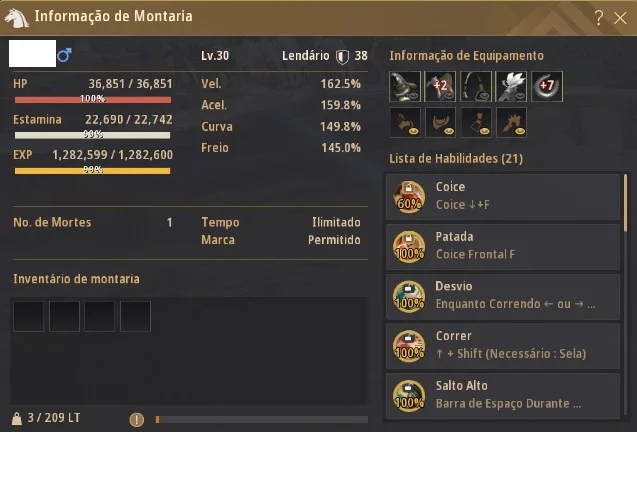The width and height of the screenshot is (637, 500).
Task: Select the Coice skill entry
Action: (503, 197)
